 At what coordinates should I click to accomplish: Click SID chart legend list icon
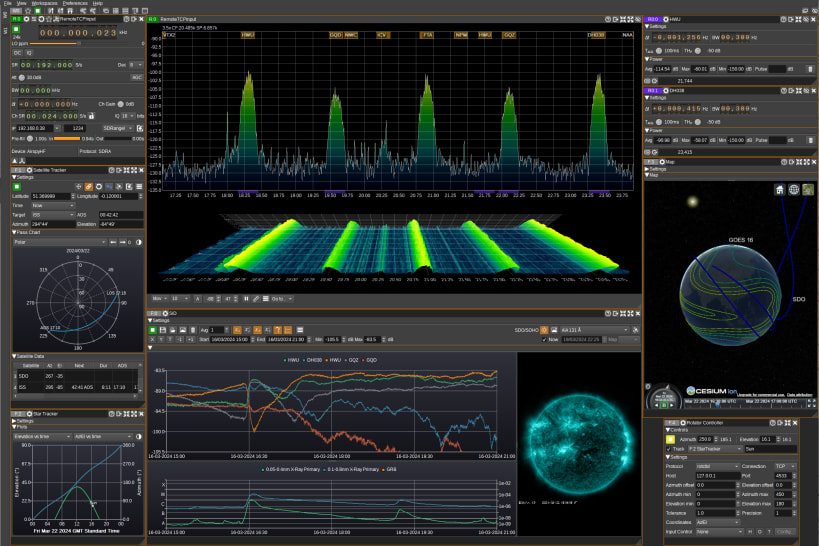click(x=300, y=330)
